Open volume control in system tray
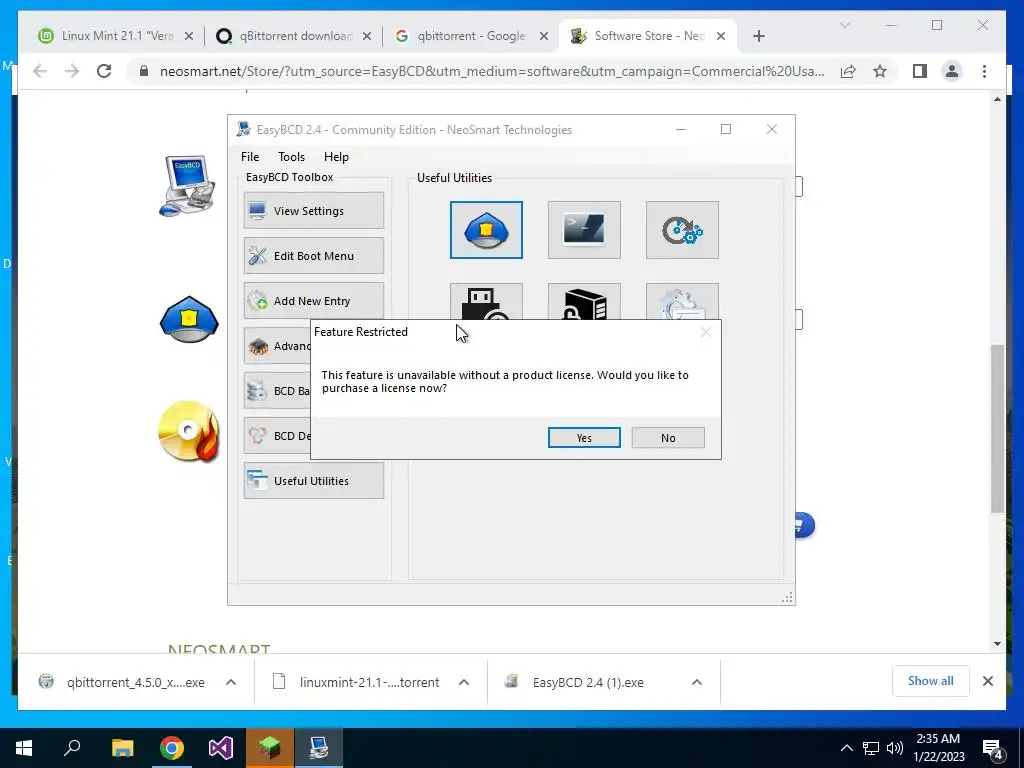 [895, 748]
